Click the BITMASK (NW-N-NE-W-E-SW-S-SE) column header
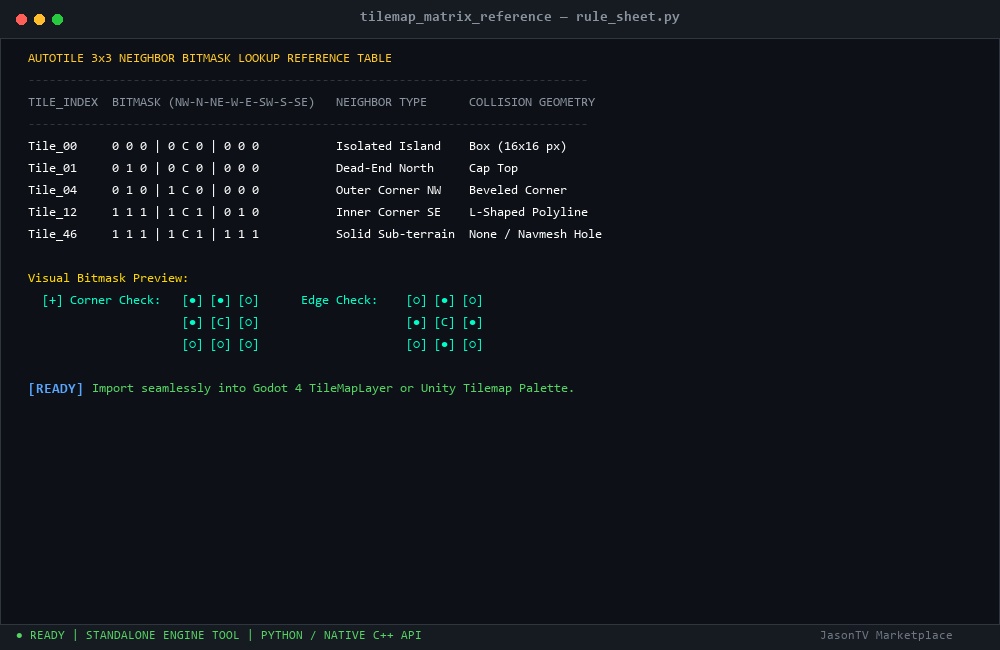Image resolution: width=1000 pixels, height=650 pixels. pyautogui.click(x=213, y=102)
